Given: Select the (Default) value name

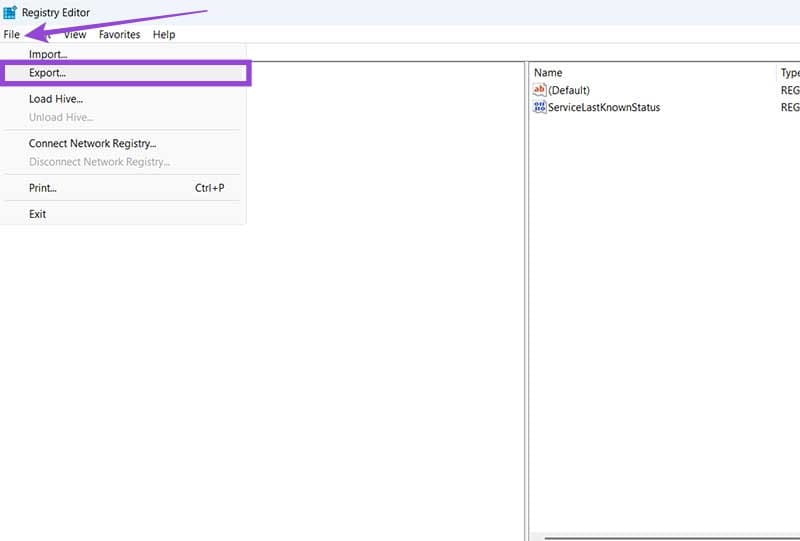Looking at the screenshot, I should (x=569, y=90).
